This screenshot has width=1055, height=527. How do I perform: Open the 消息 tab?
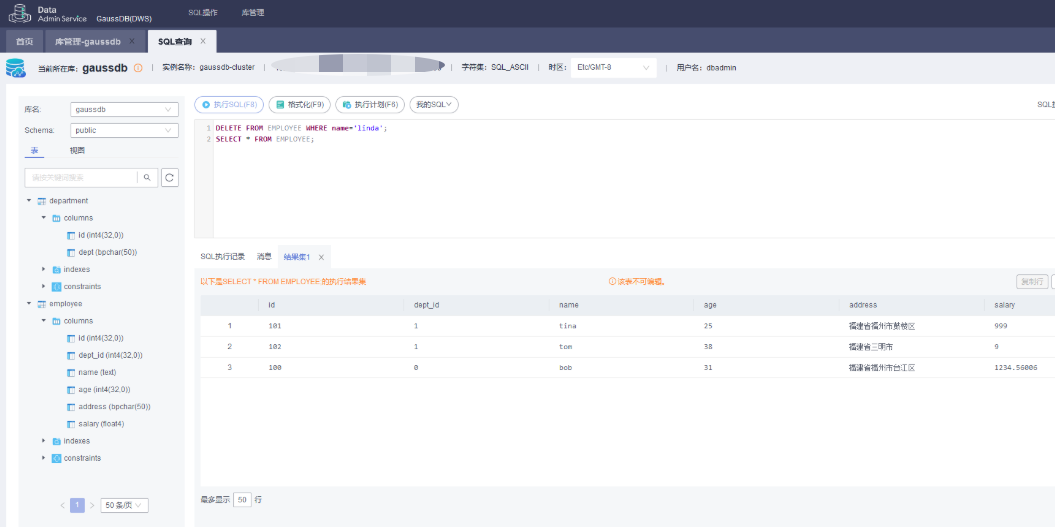(264, 257)
